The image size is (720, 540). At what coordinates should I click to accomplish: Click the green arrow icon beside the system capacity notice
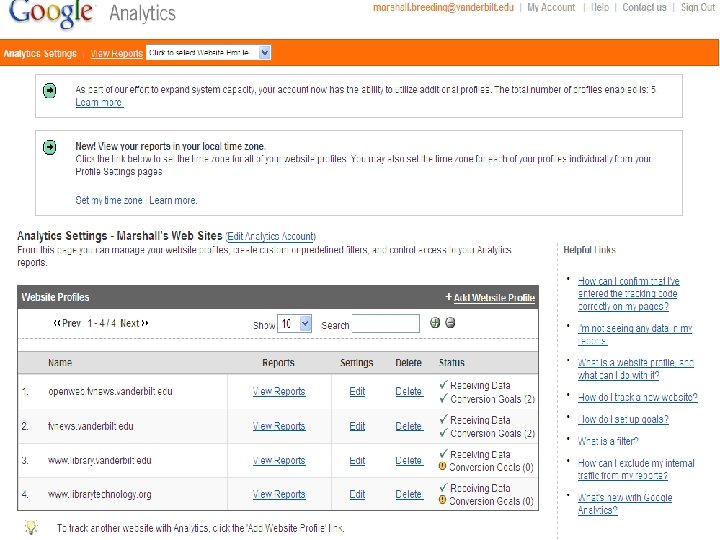click(50, 90)
